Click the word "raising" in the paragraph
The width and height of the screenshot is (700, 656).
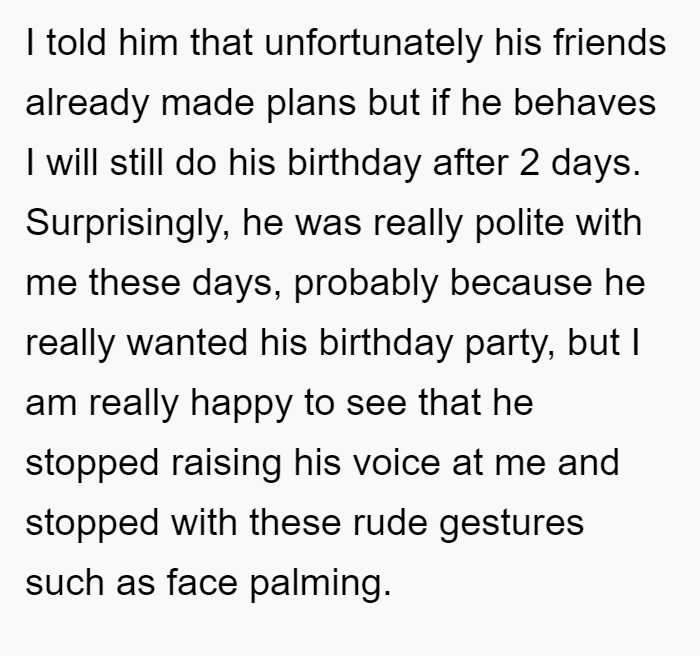coord(226,464)
